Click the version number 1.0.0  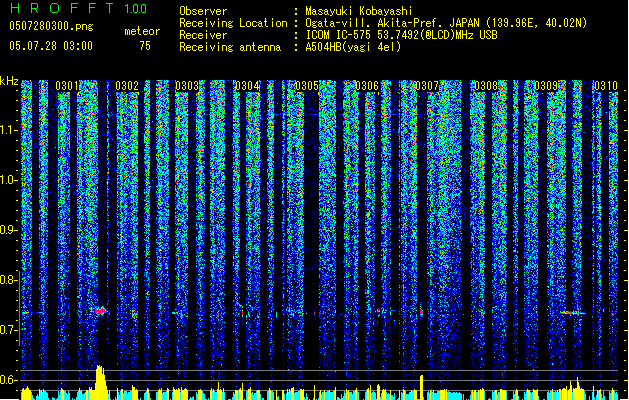[x=135, y=8]
